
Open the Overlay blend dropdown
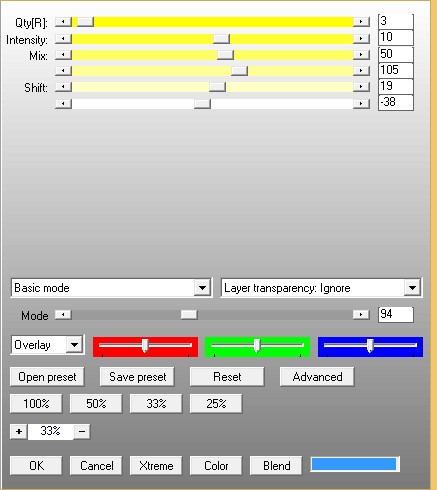point(74,345)
